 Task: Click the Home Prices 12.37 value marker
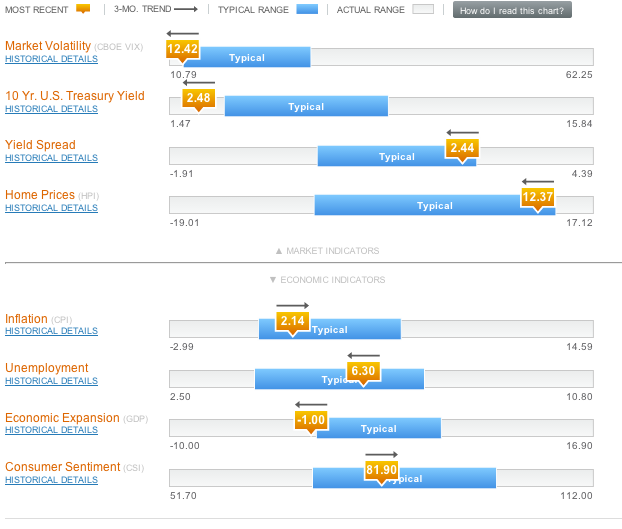click(x=537, y=197)
